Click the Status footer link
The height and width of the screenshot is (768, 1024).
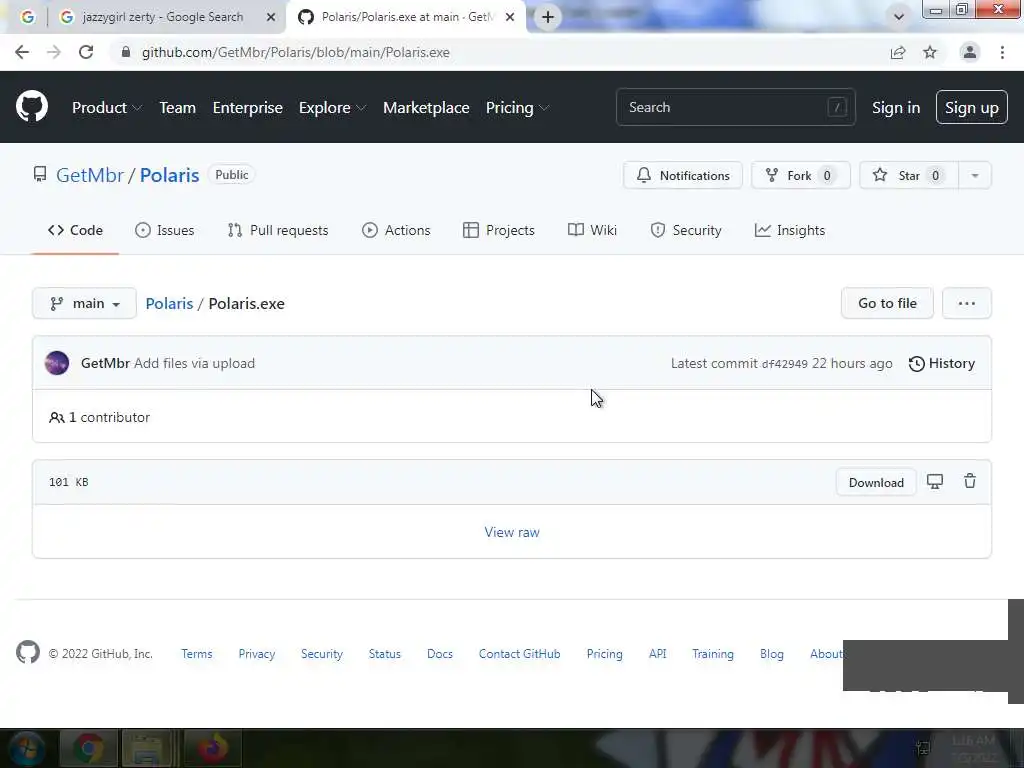click(385, 654)
